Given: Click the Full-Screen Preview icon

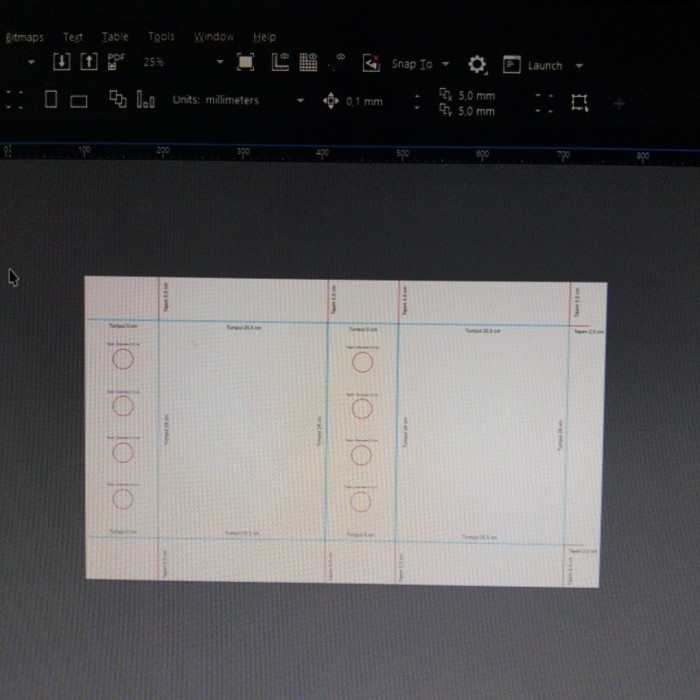Looking at the screenshot, I should pos(246,63).
